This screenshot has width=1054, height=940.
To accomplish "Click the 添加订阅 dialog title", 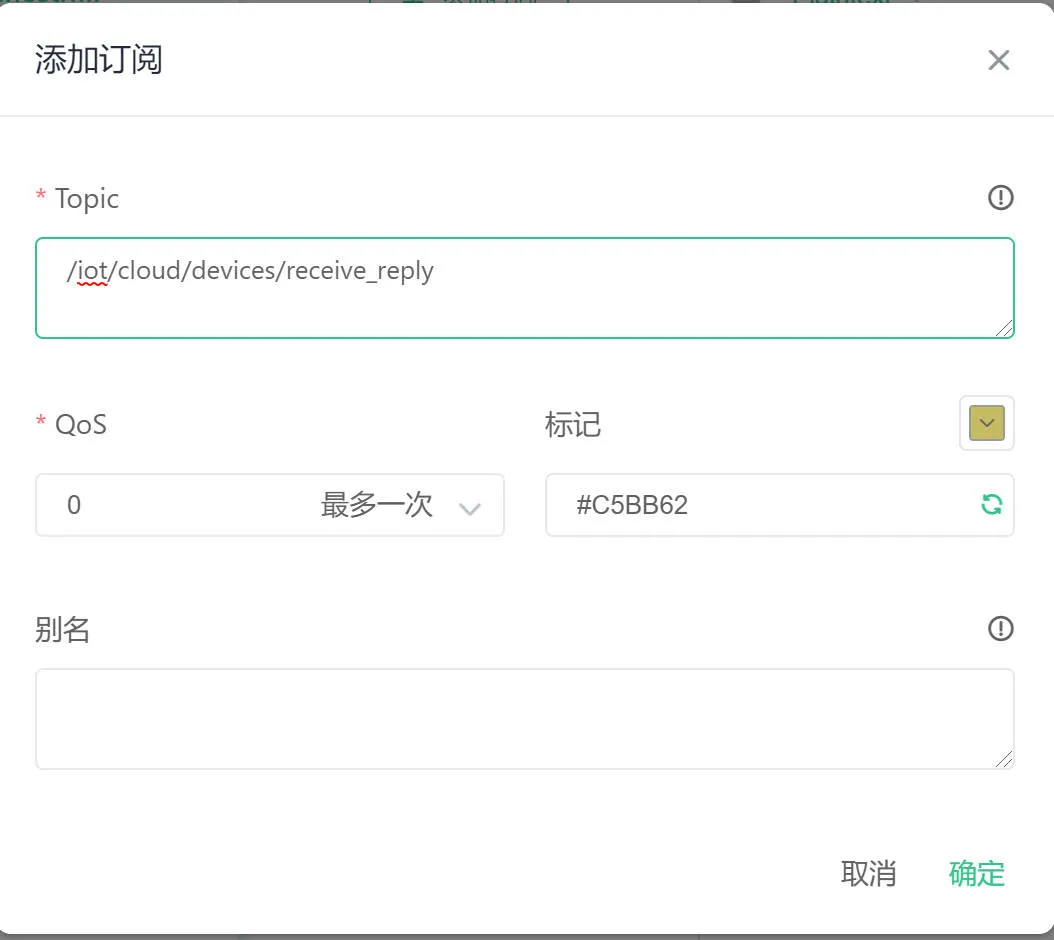I will [99, 59].
